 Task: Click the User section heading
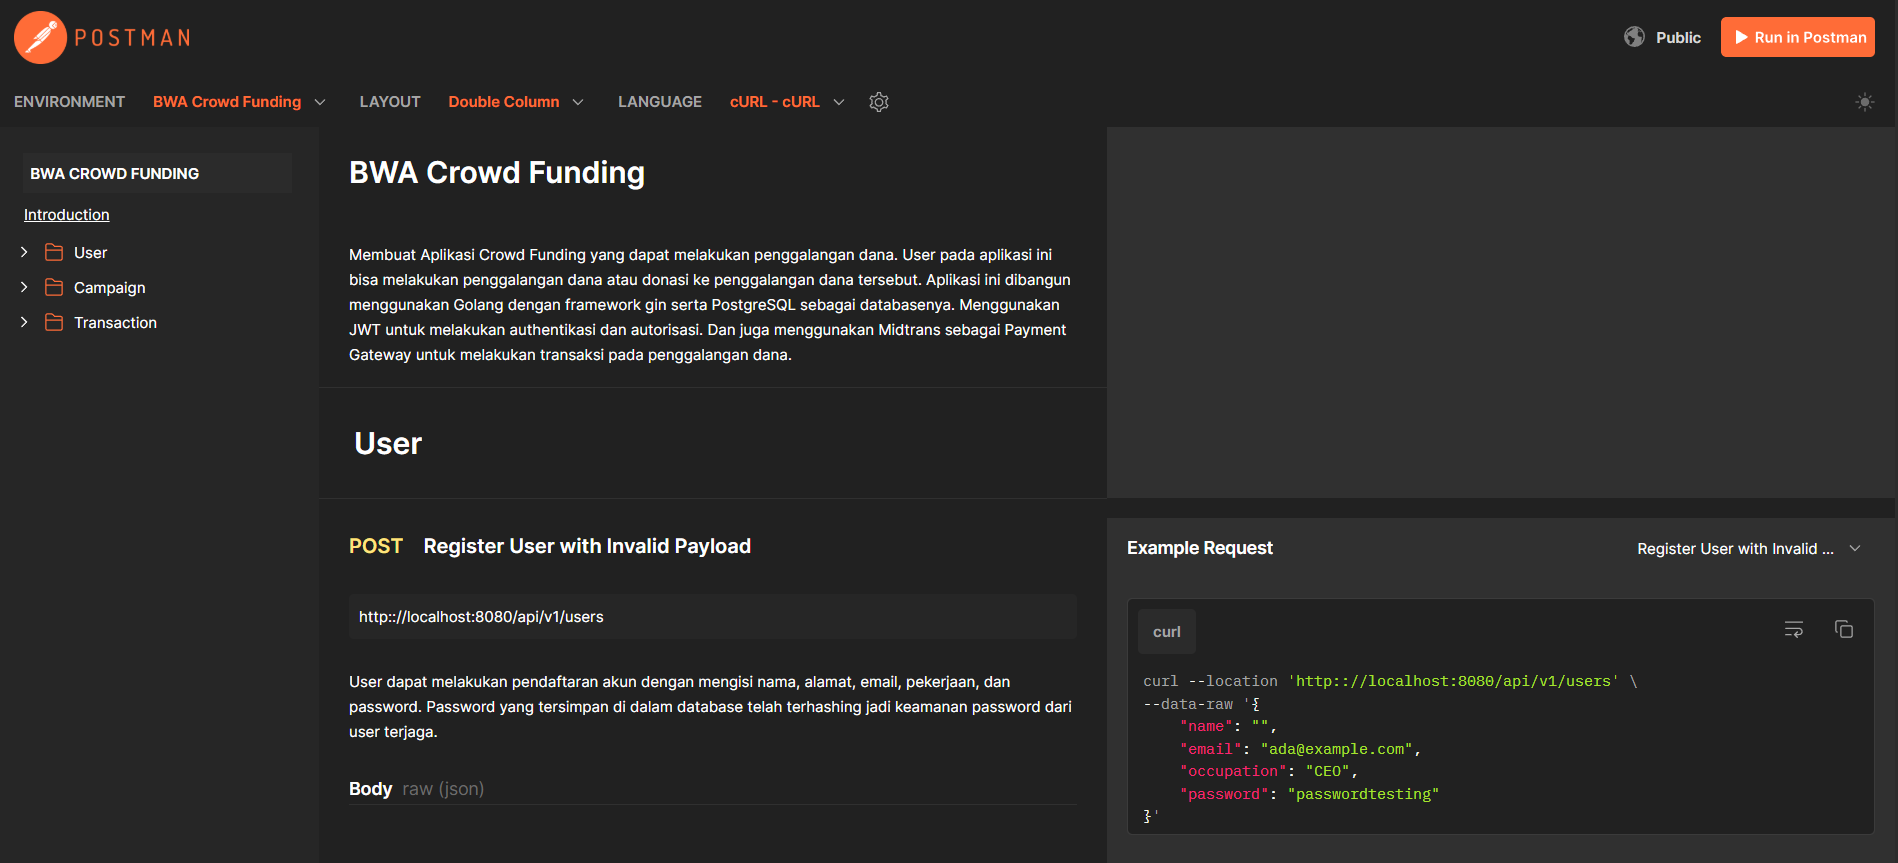coord(388,443)
